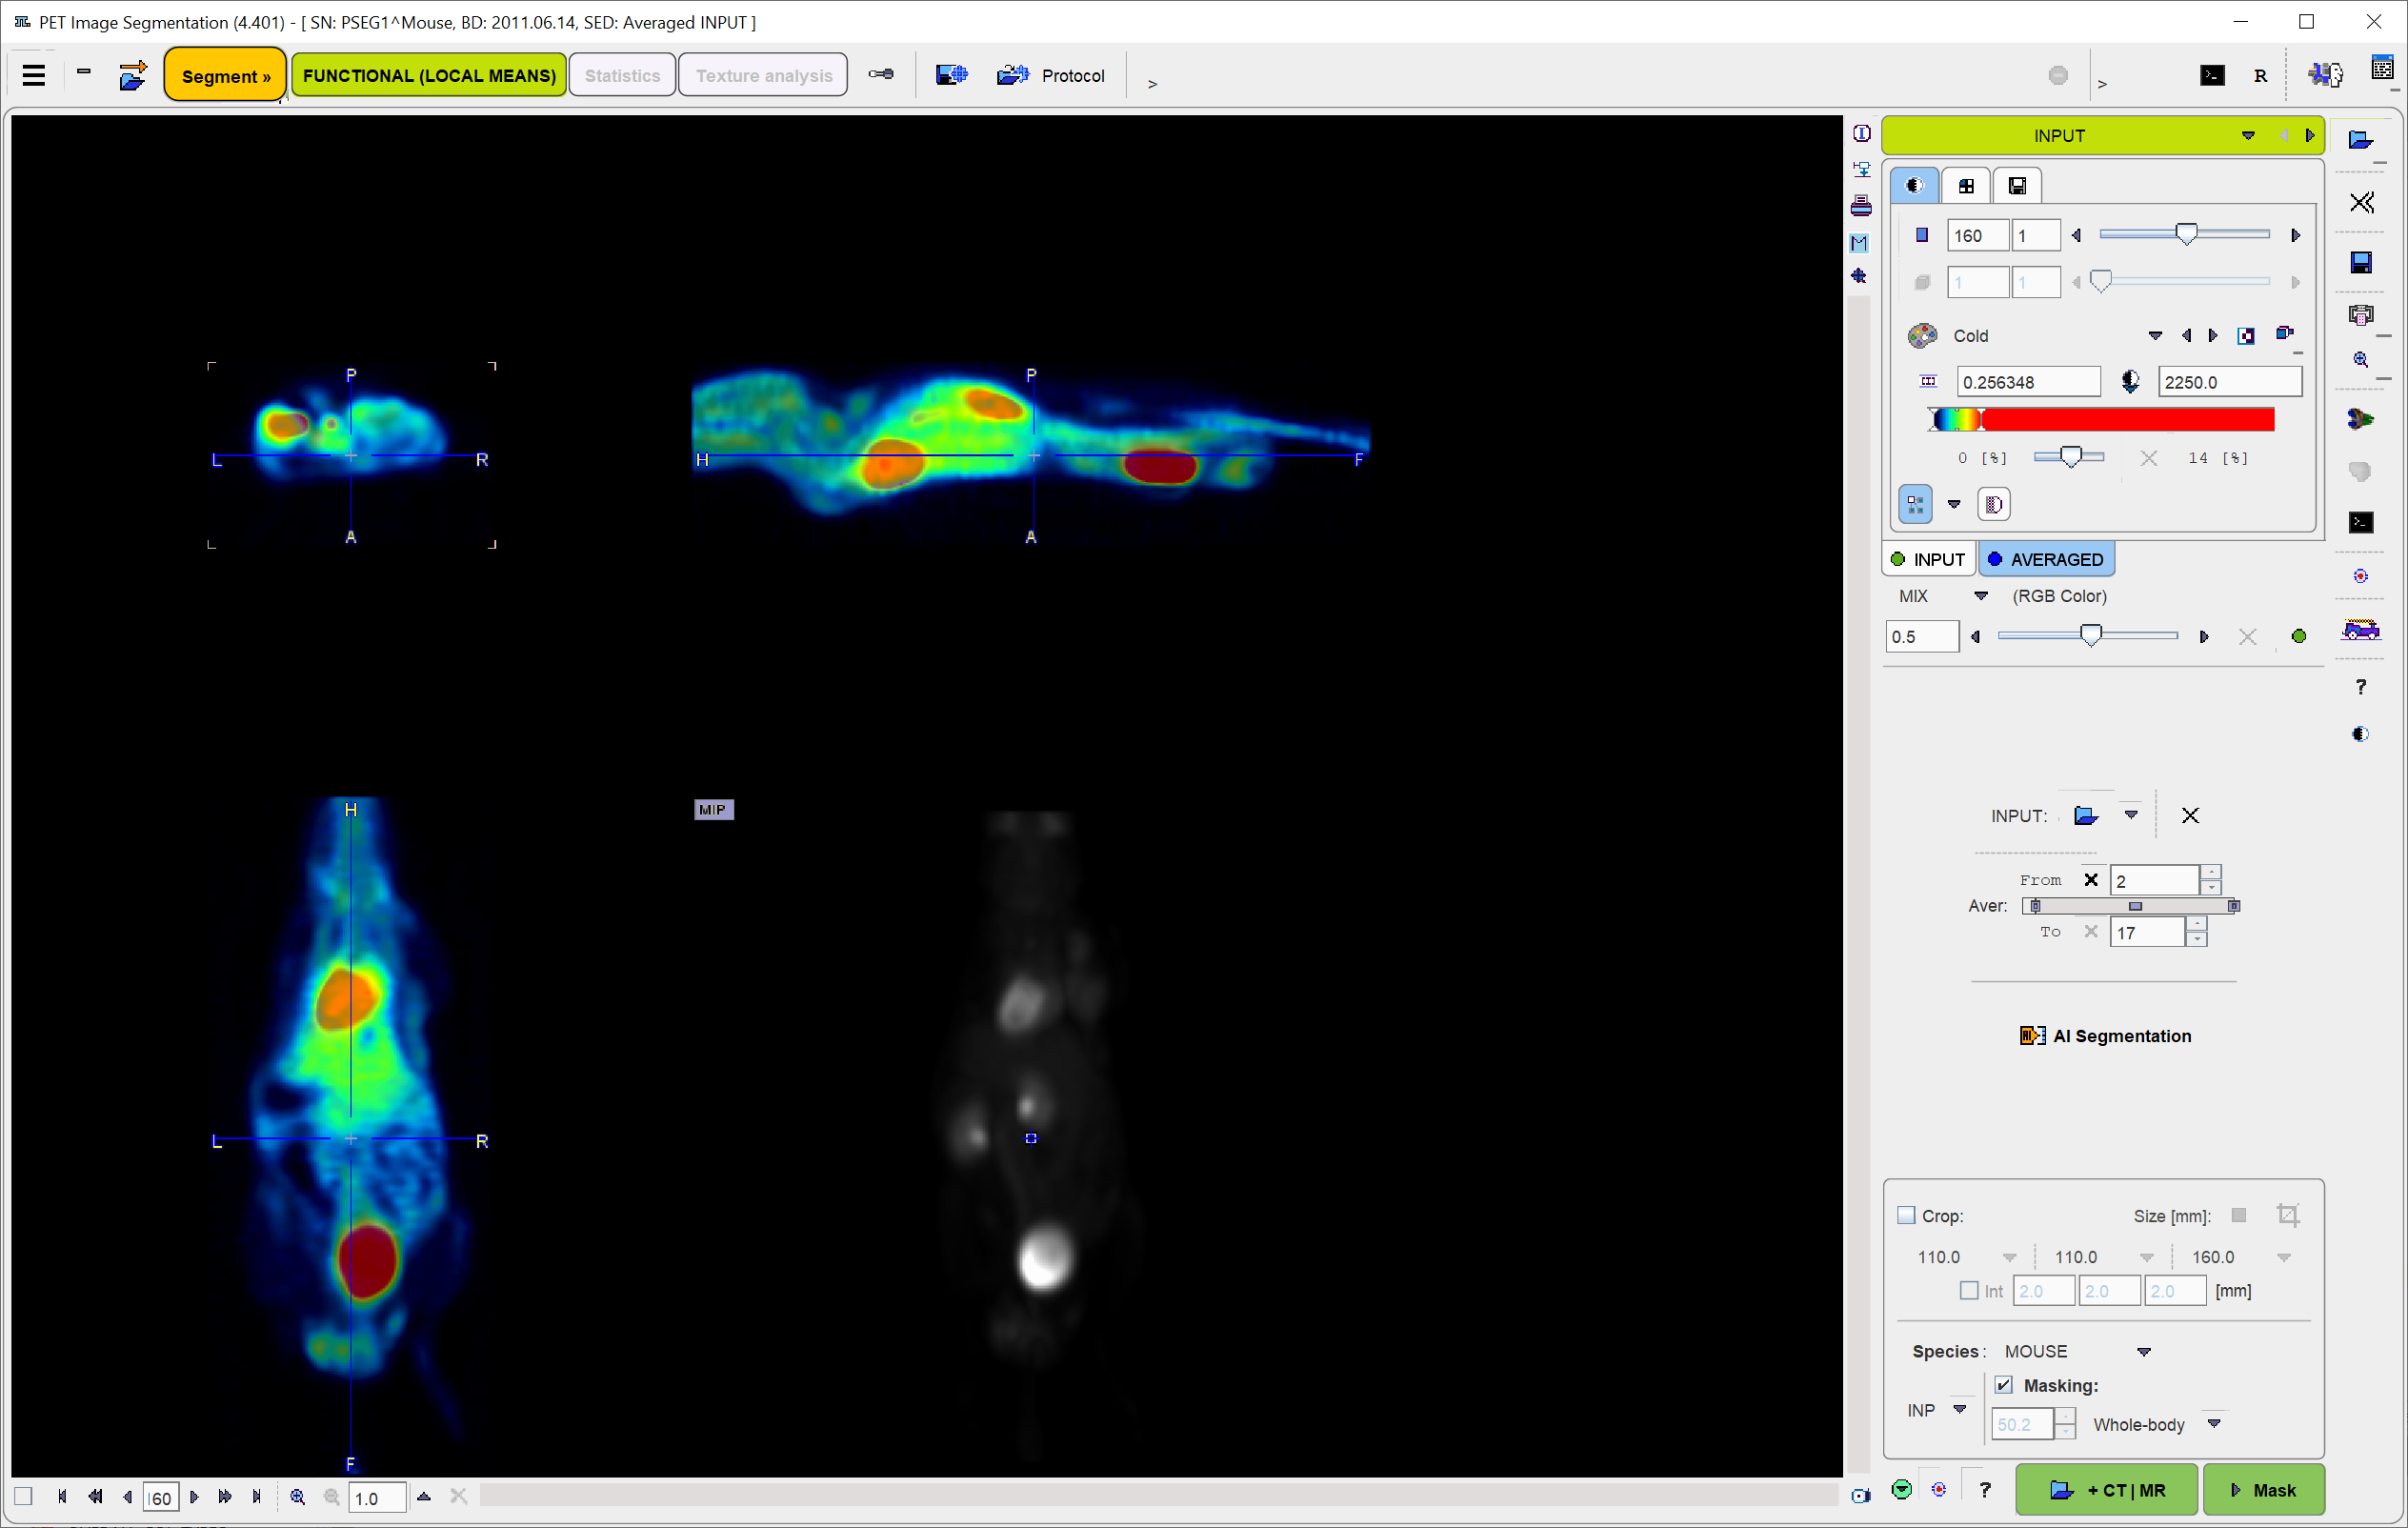Select the save floppy tab
The image size is (2408, 1528).
(2017, 186)
